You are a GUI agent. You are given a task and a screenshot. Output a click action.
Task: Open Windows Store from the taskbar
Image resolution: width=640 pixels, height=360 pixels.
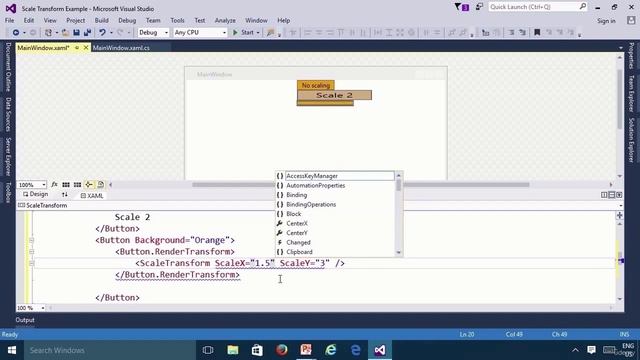point(257,350)
